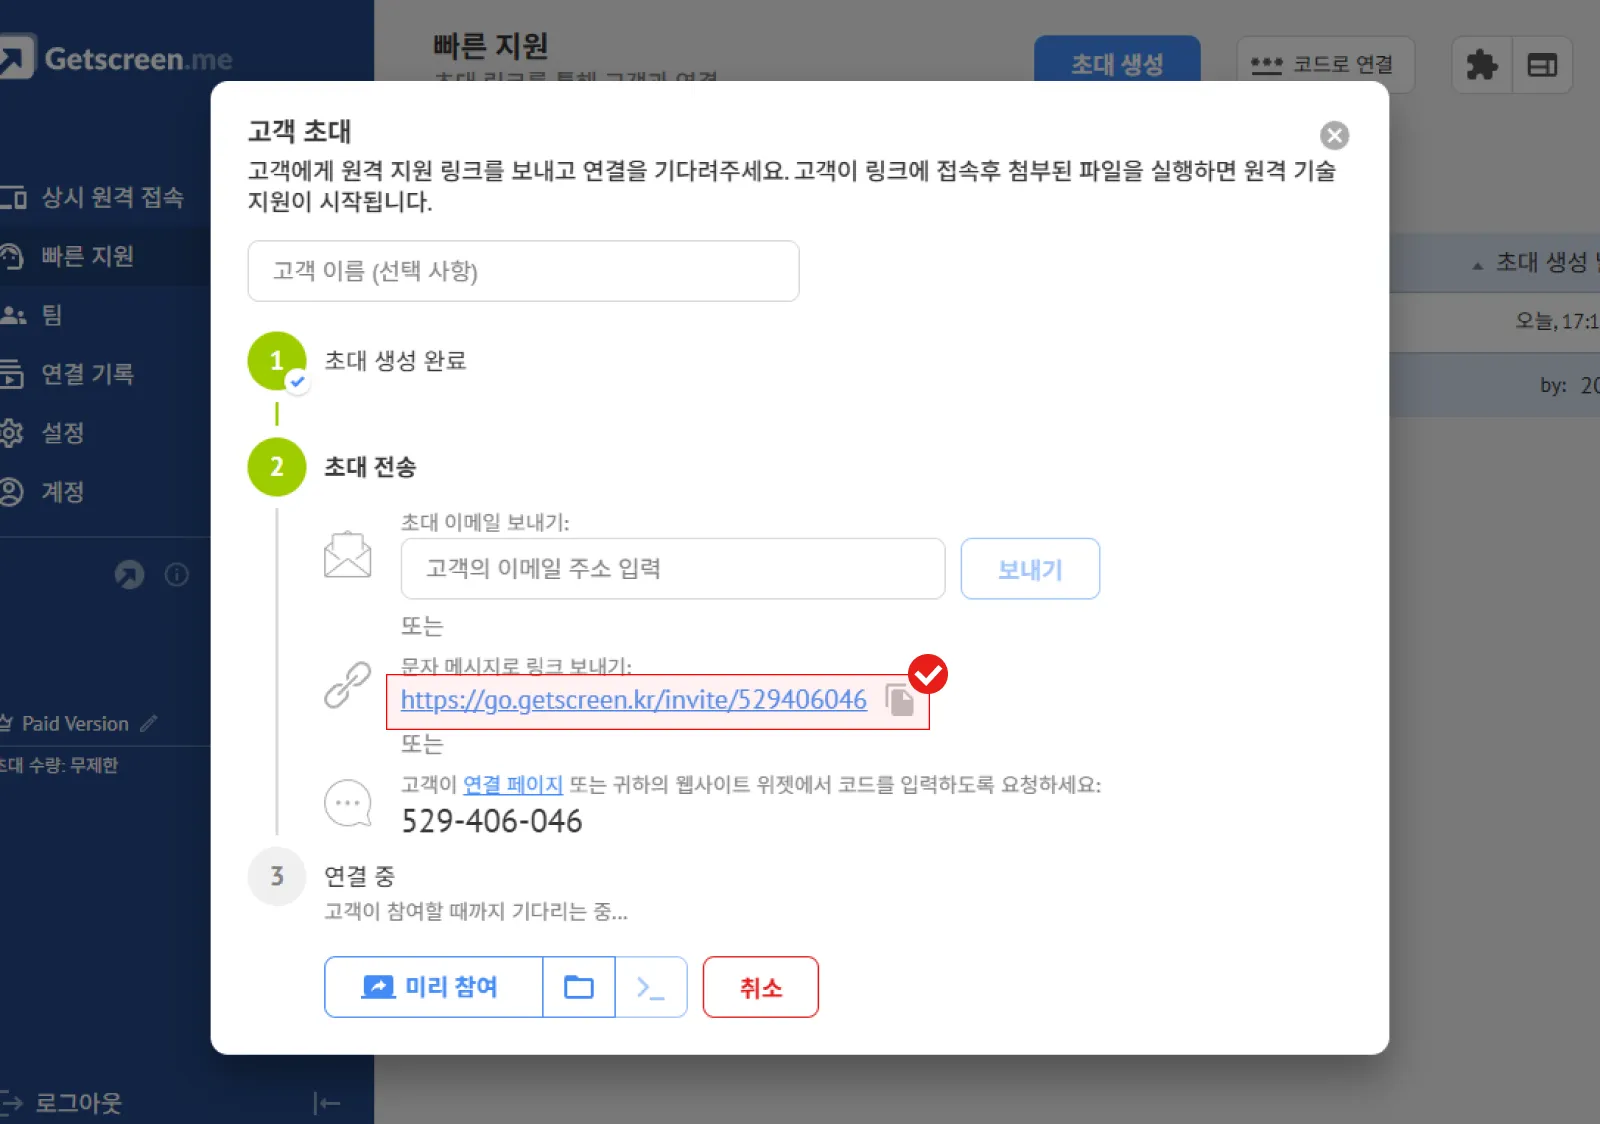Click the desktop app layout icon
This screenshot has height=1124, width=1600.
[x=1543, y=64]
